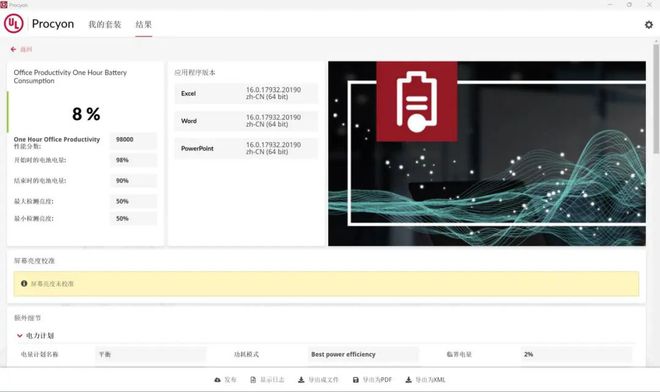Viewport: 660px width, 392px height.
Task: Click the Office Productivity One Hour Battery Consumption title
Action: pyautogui.click(x=70, y=77)
